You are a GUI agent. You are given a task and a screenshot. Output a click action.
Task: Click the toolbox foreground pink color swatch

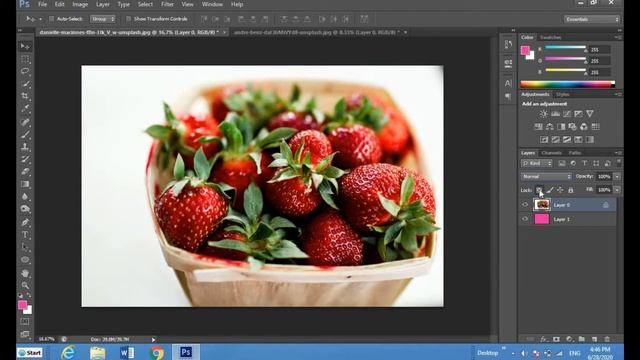click(22, 305)
